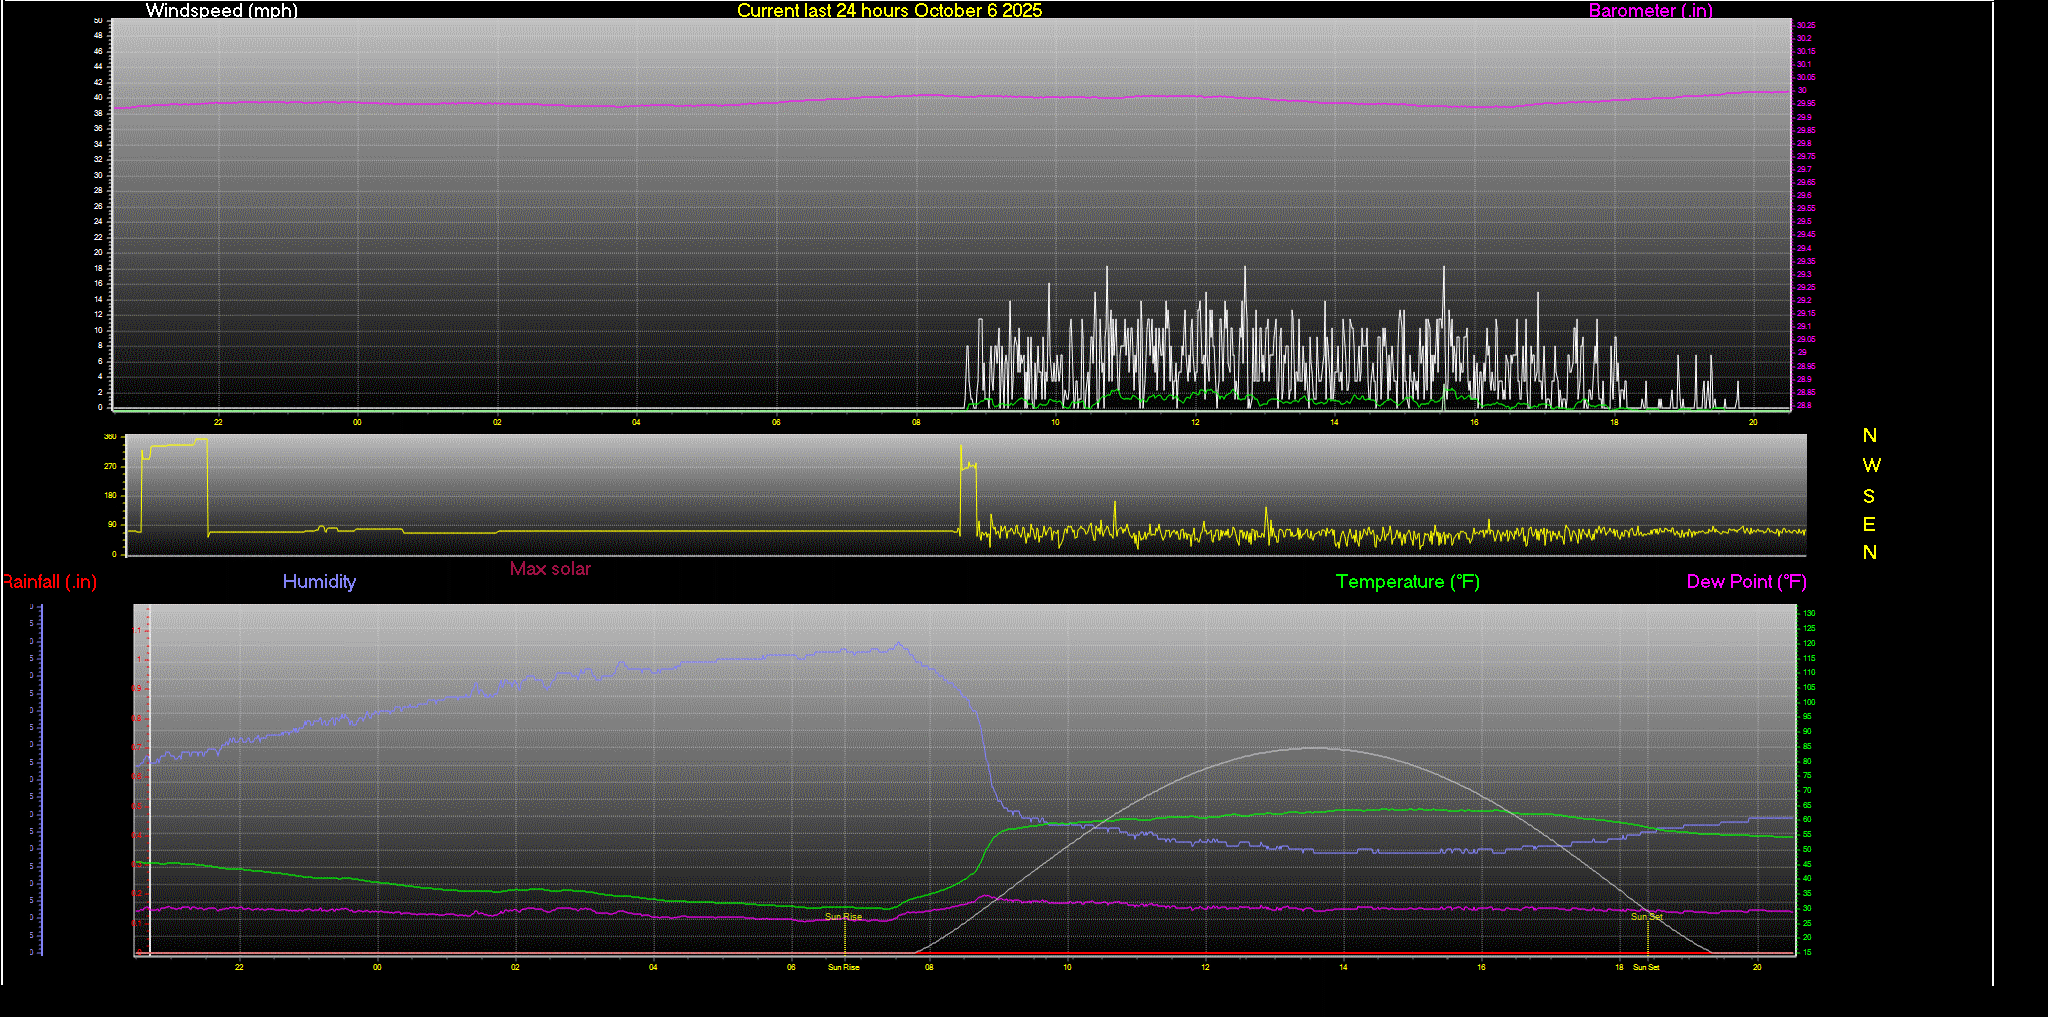The image size is (2048, 1017).
Task: Click the highest point of humidity line
Action: click(898, 643)
